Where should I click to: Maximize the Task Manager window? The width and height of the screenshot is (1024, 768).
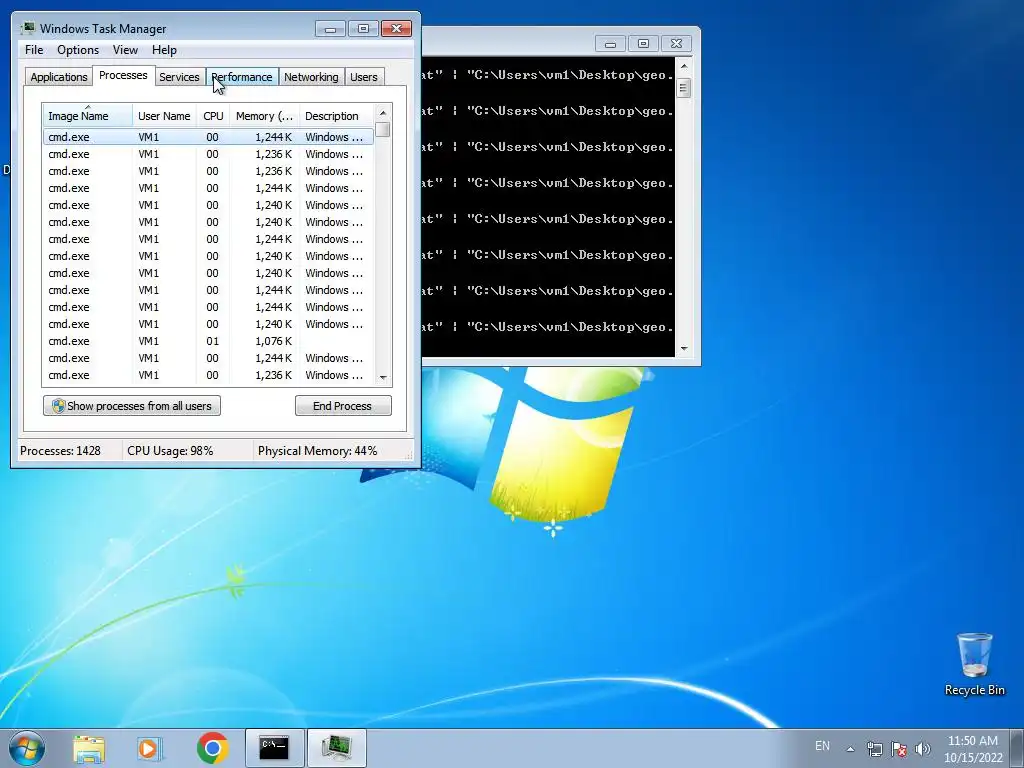point(363,29)
